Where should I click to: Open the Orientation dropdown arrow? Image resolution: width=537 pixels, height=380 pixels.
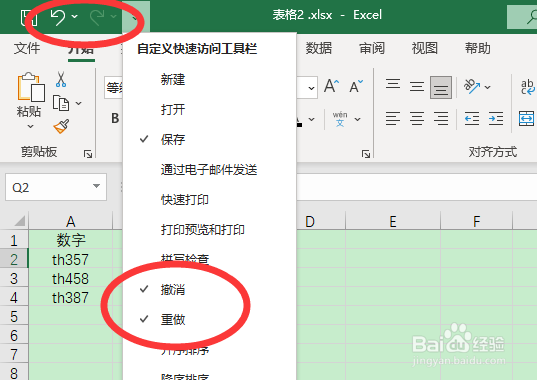point(488,87)
